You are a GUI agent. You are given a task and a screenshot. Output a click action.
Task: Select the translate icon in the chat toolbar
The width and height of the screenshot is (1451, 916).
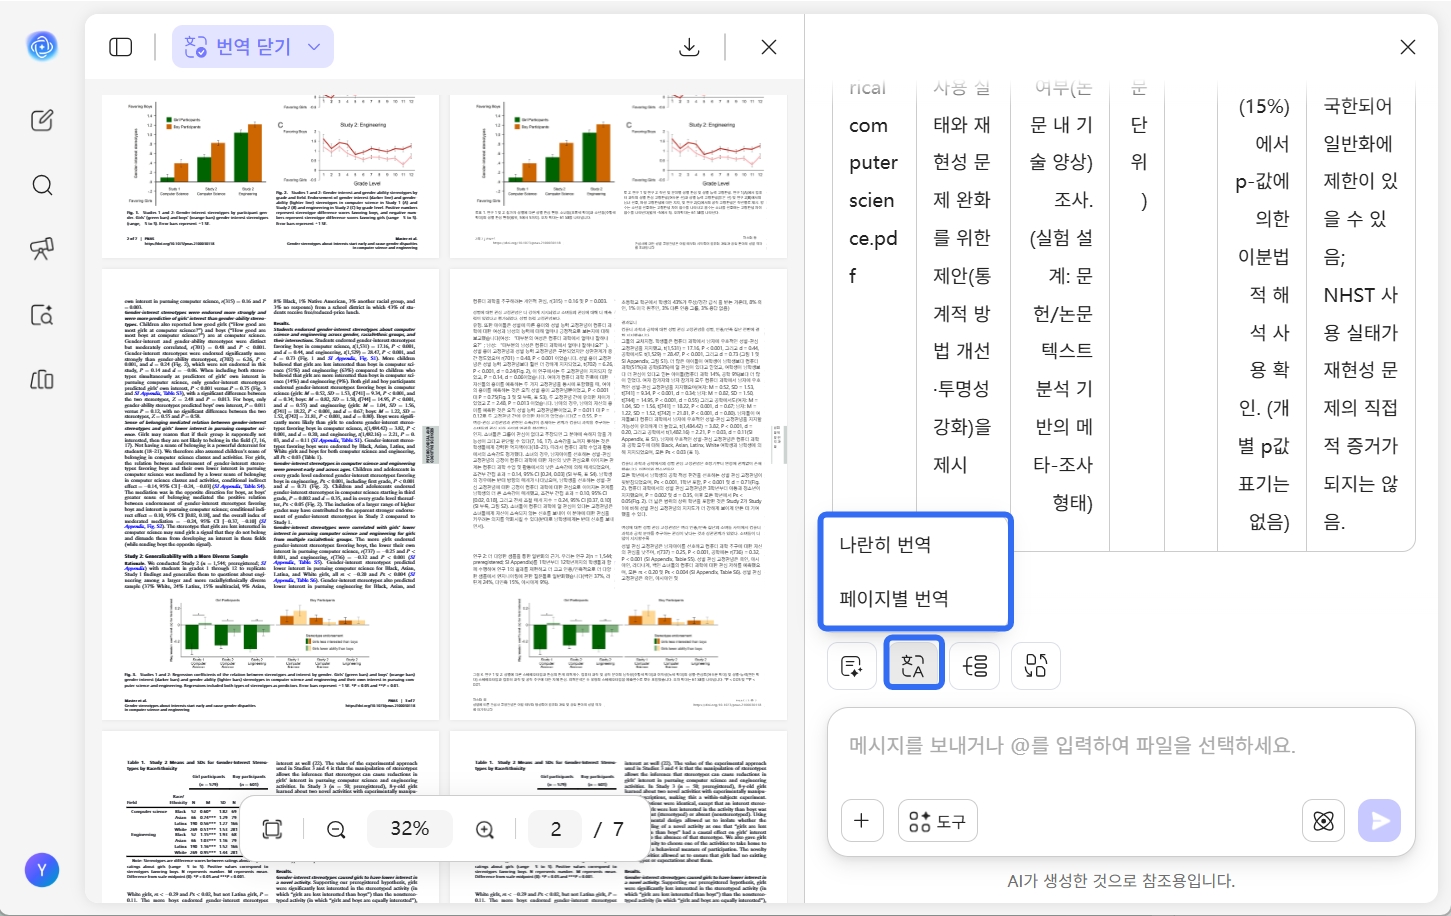click(914, 663)
